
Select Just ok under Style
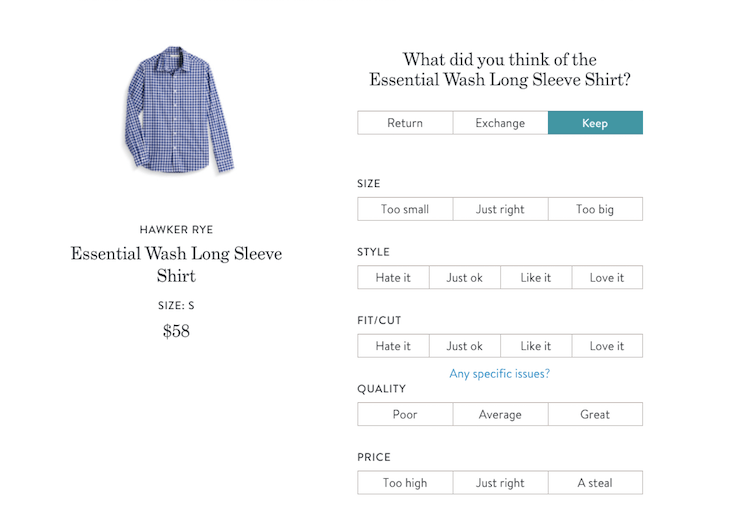pos(465,277)
